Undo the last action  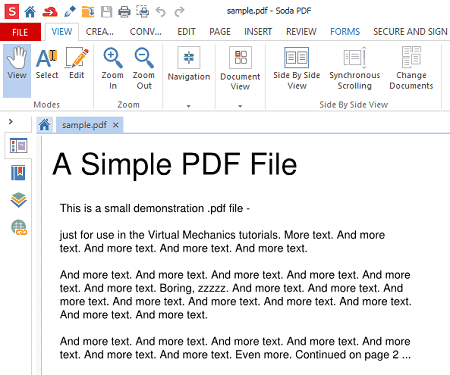[161, 12]
